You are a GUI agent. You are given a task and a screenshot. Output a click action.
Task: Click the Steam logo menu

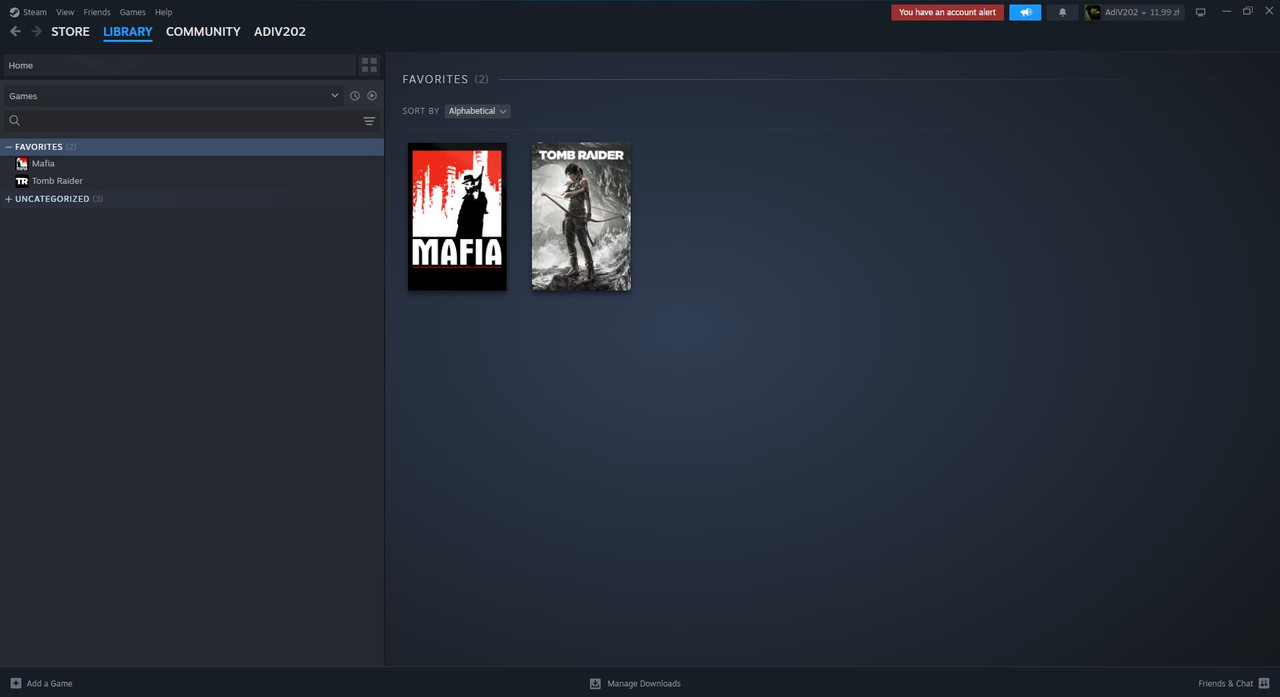[x=28, y=12]
